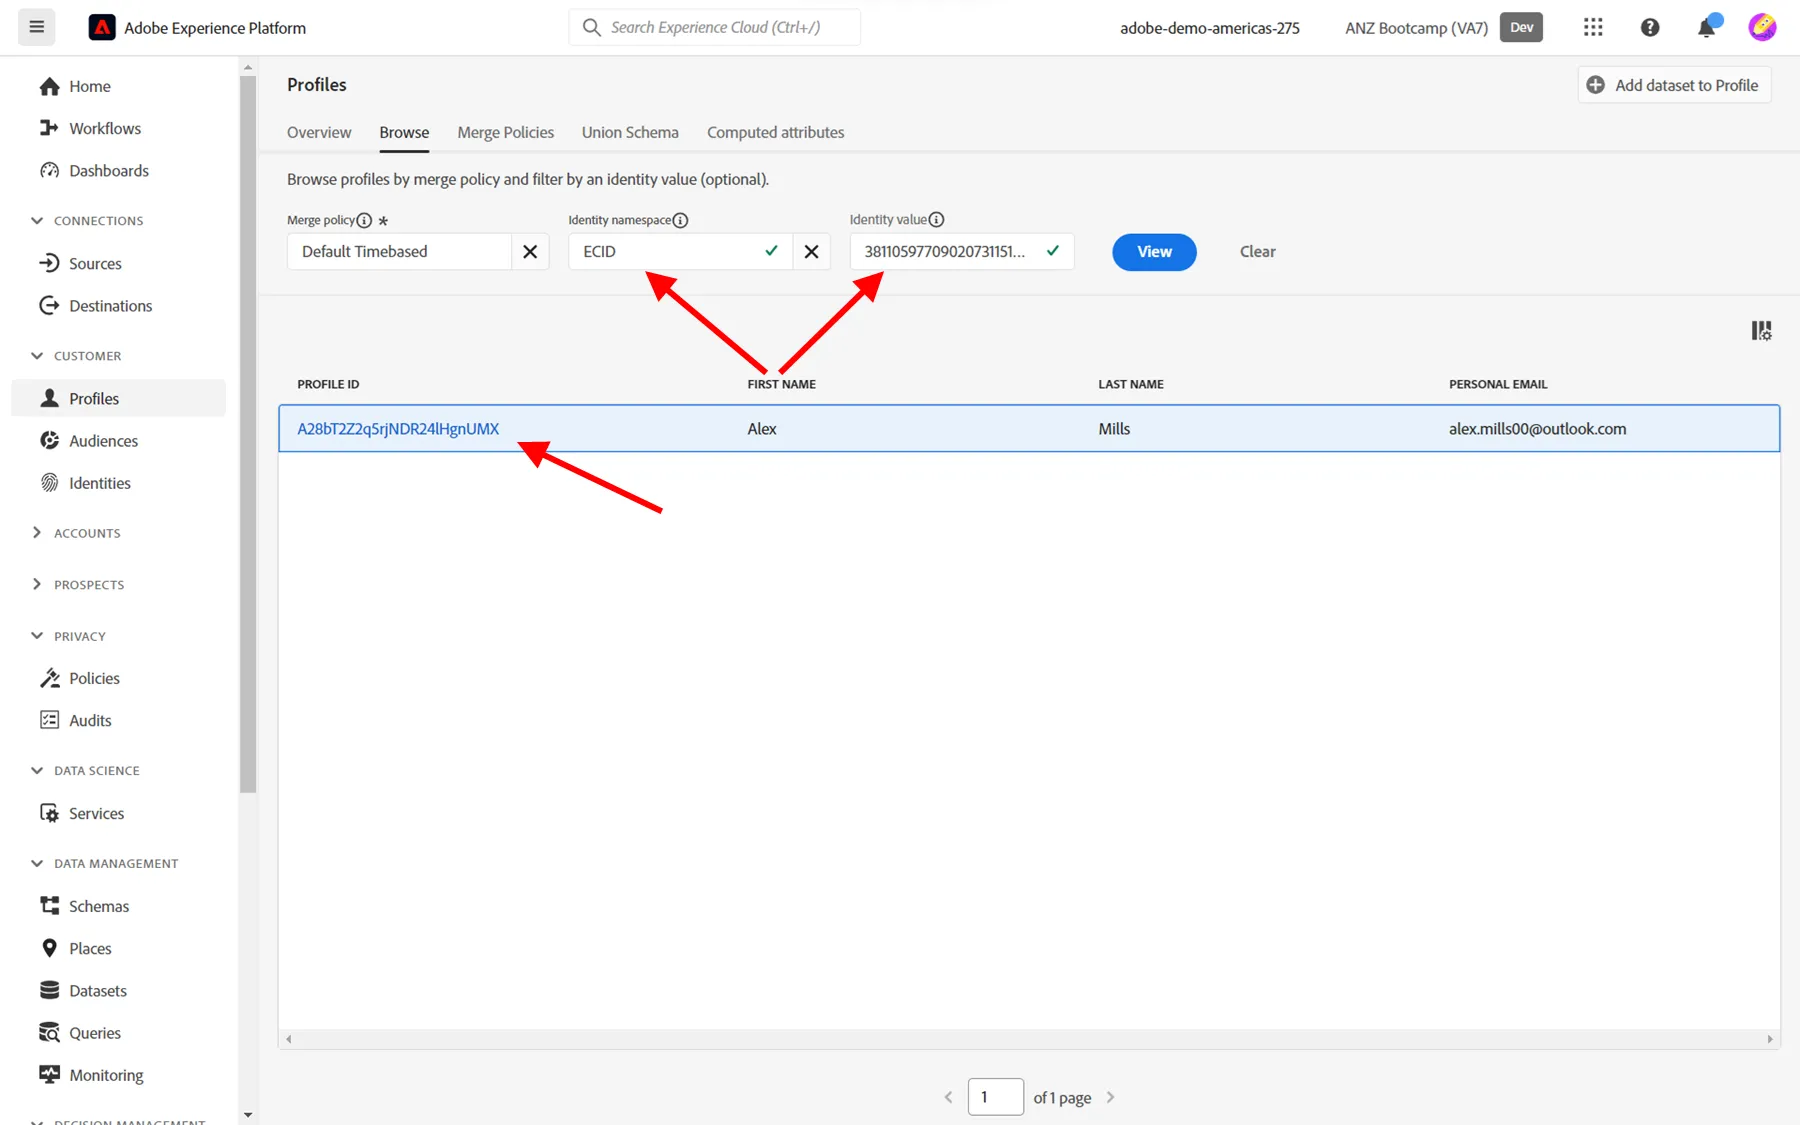Open Dashboards in sidebar
The width and height of the screenshot is (1800, 1125).
[x=109, y=171]
